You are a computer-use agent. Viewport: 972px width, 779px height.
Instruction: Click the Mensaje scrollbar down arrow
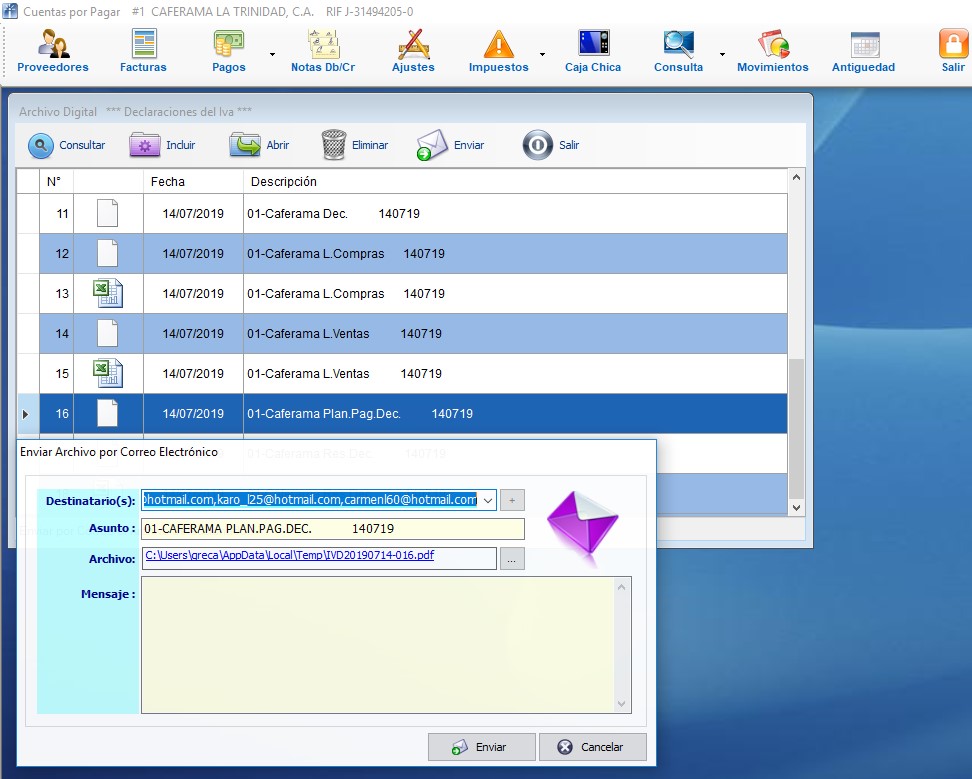pos(622,704)
